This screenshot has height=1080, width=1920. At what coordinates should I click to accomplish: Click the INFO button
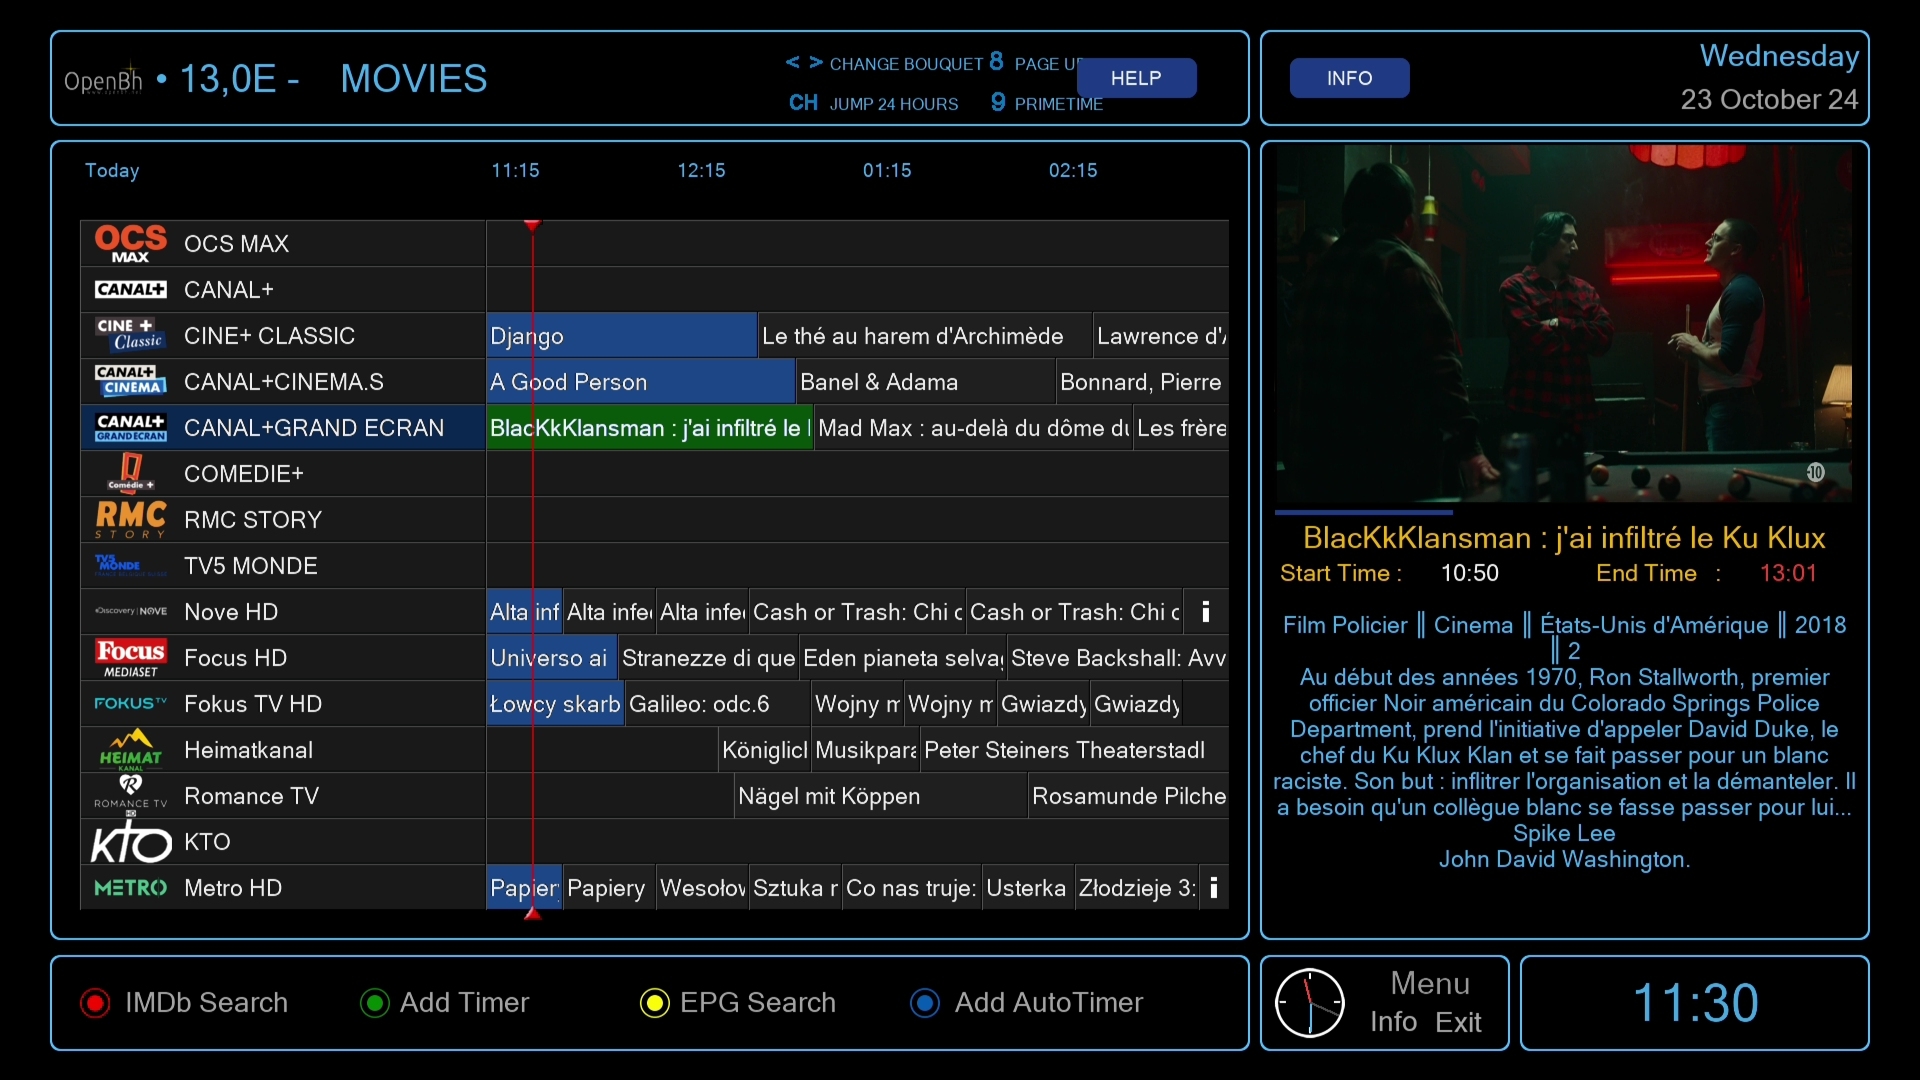pos(1349,78)
